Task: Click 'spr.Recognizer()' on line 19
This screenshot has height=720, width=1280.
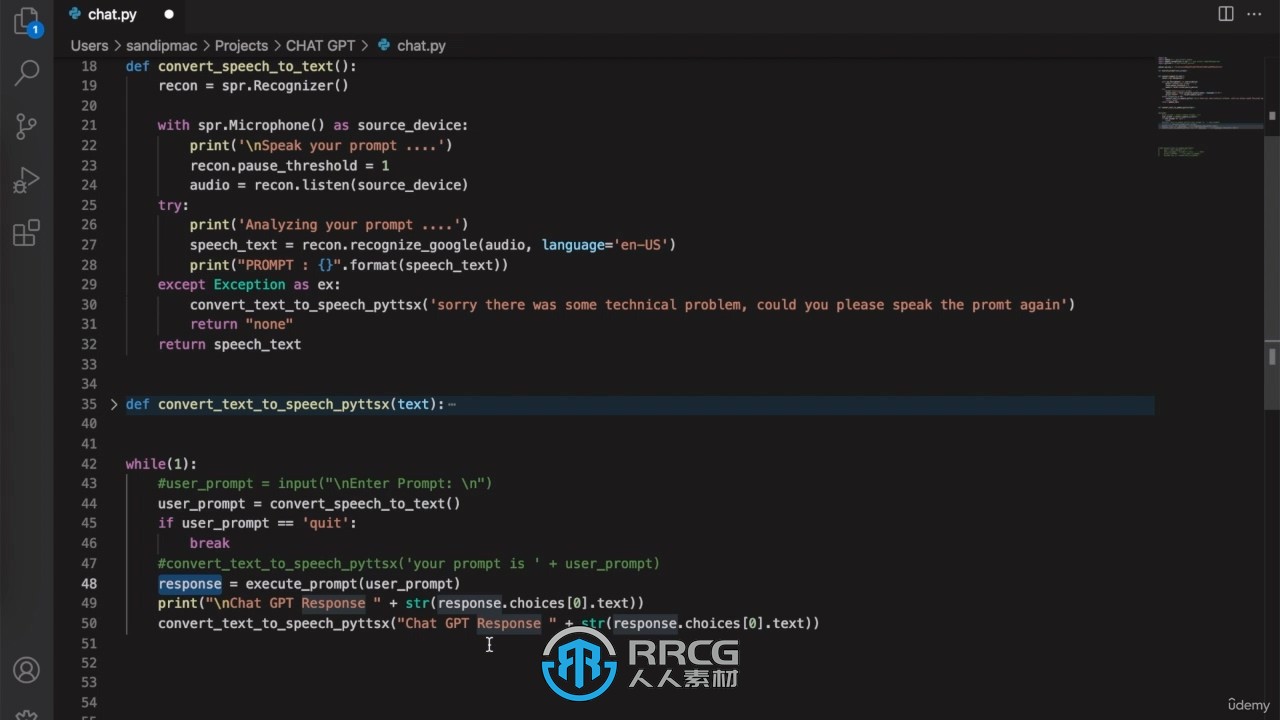Action: (285, 86)
